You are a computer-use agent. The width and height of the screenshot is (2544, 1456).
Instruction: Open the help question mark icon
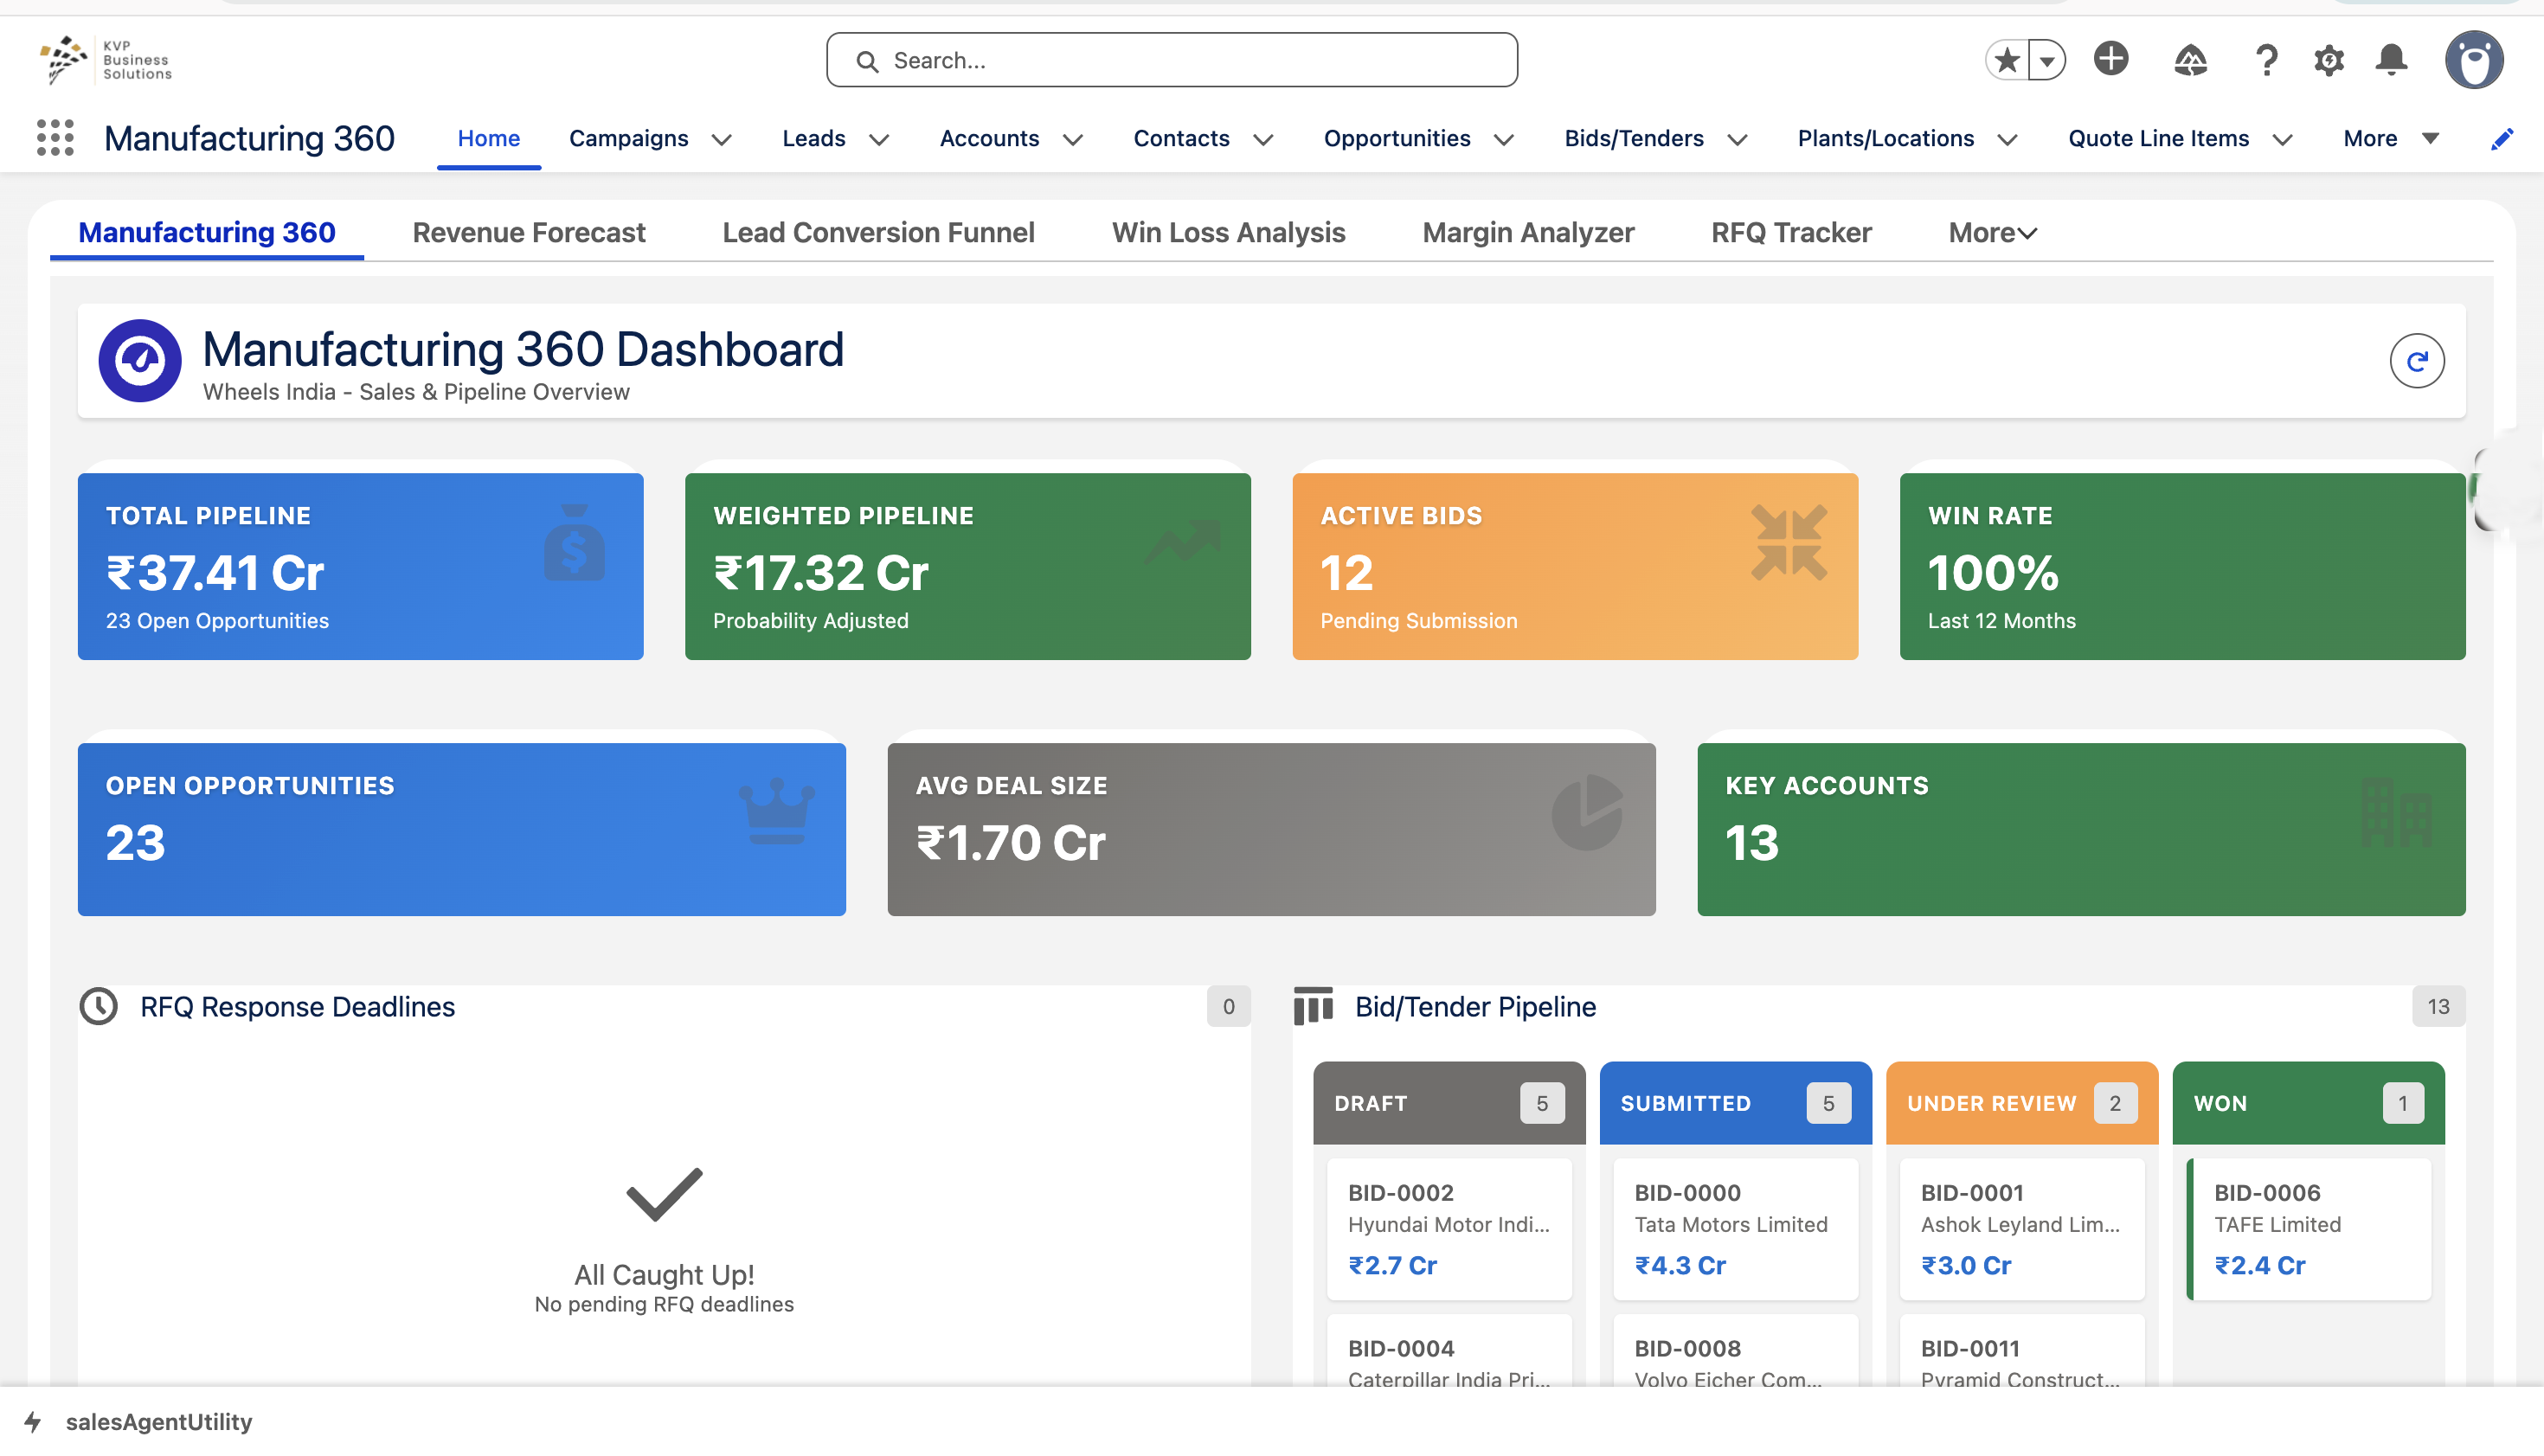[2266, 60]
